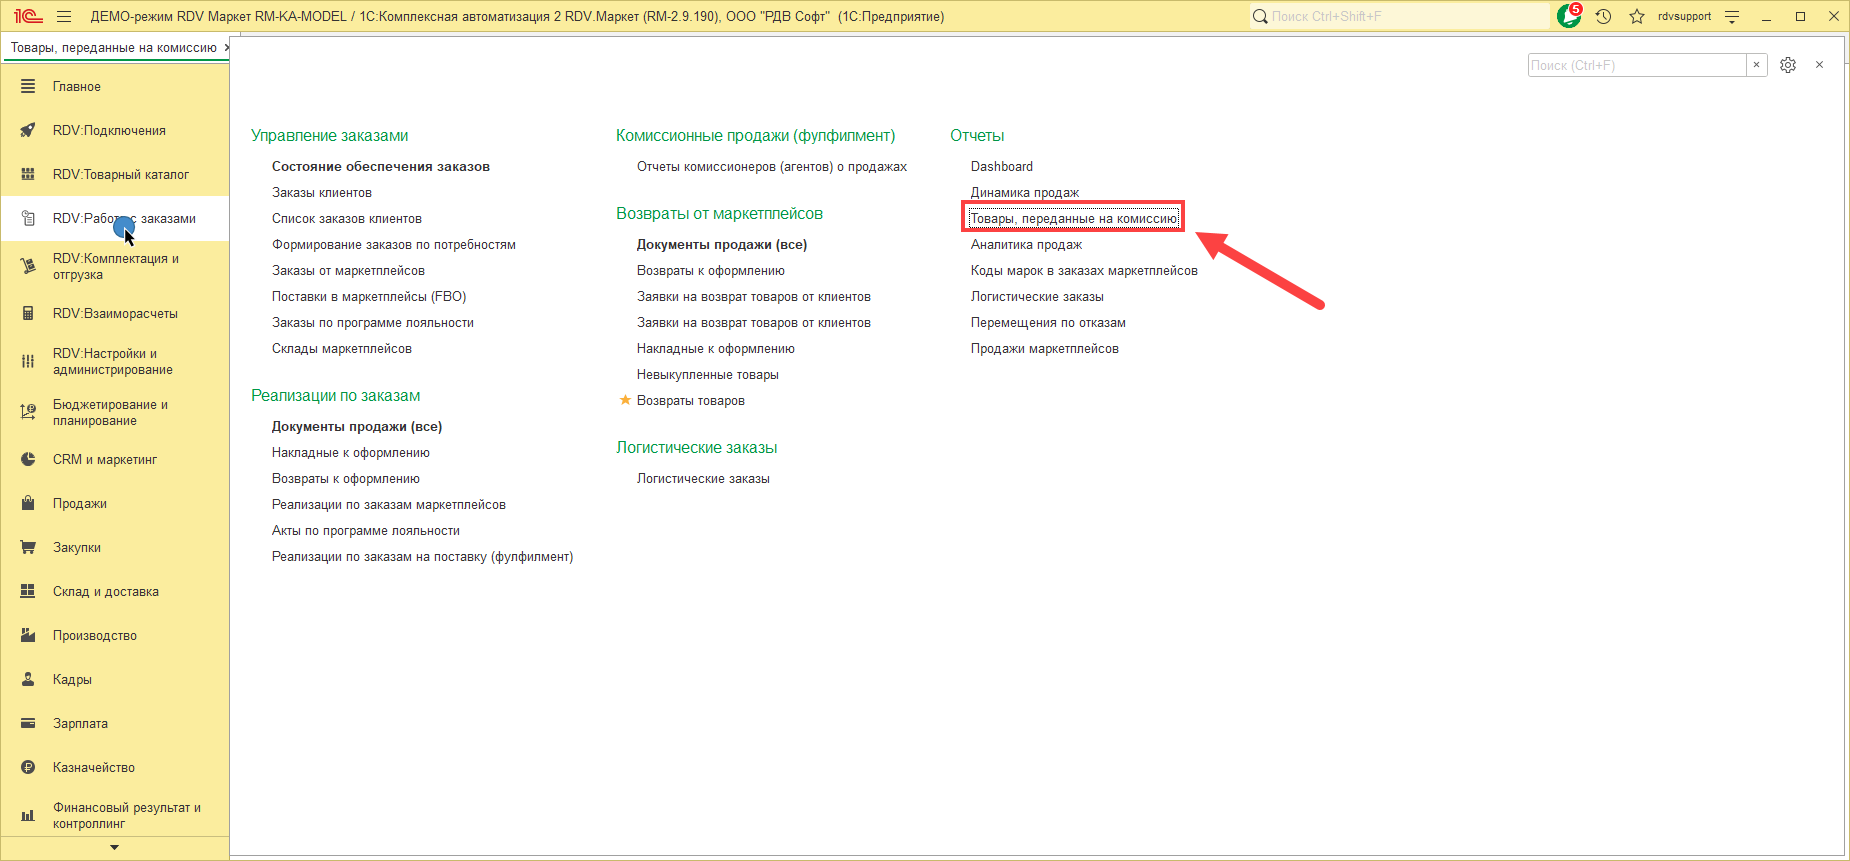Screen dimensions: 1850x861
Task: Select the Главное section icon
Action: [28, 87]
